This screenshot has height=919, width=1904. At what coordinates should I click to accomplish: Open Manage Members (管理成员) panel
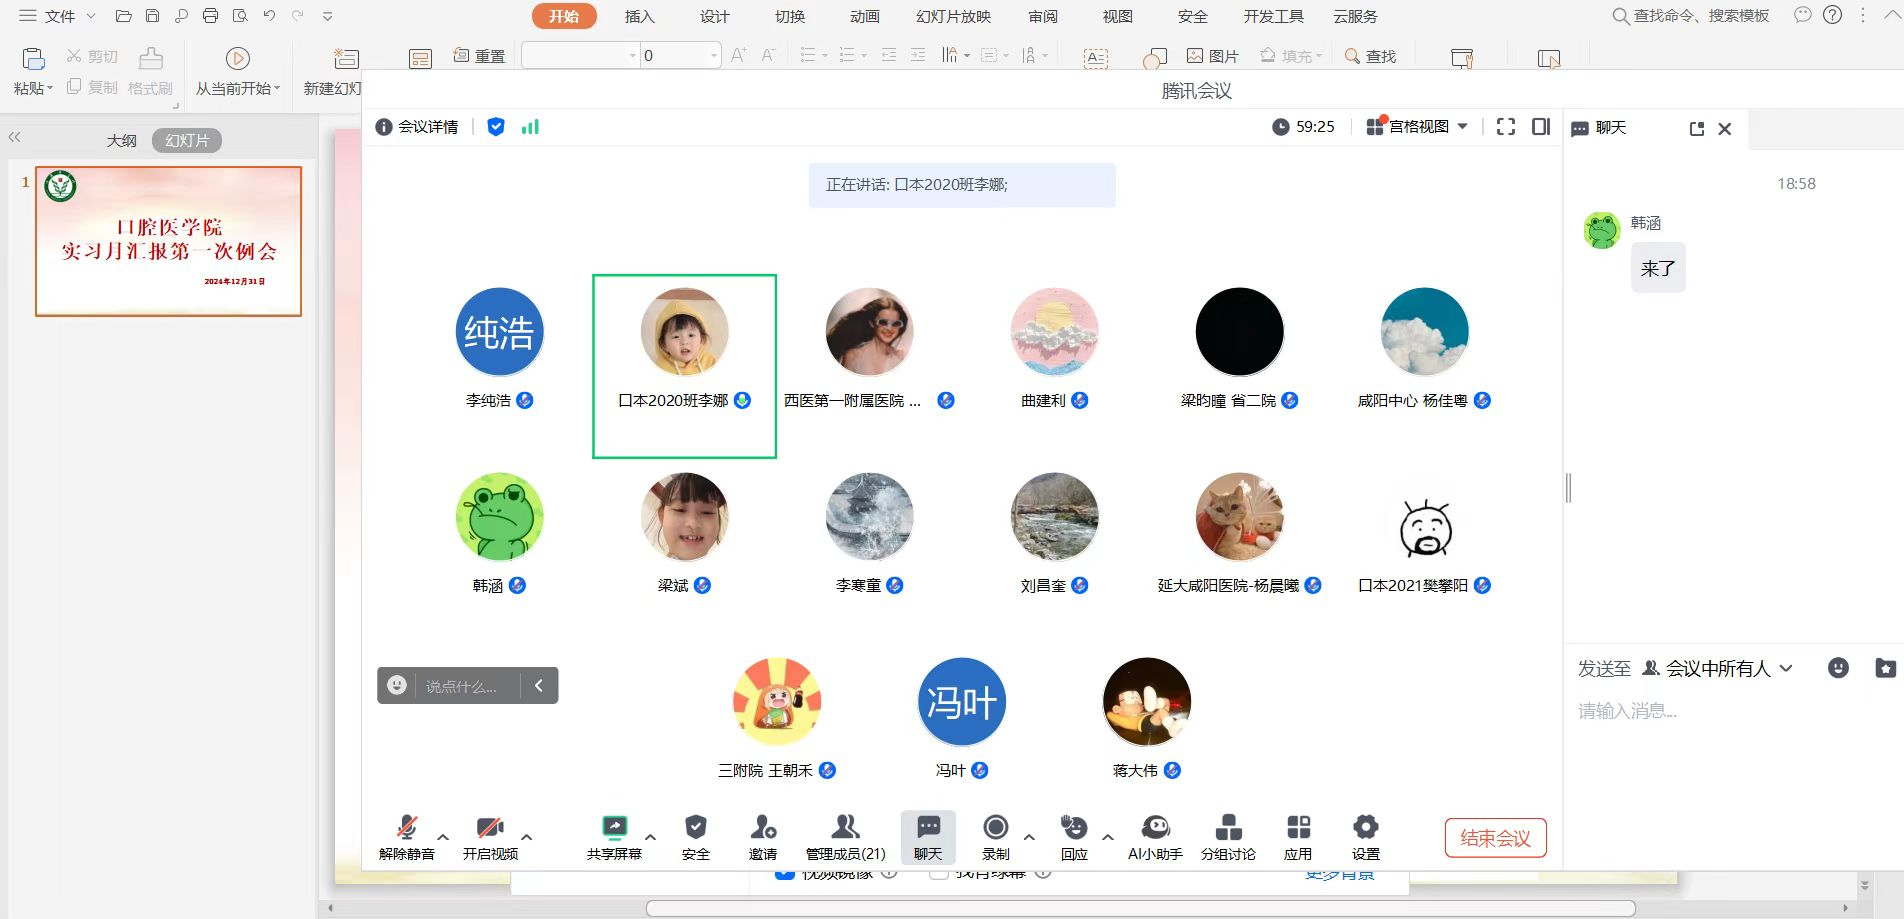845,828
